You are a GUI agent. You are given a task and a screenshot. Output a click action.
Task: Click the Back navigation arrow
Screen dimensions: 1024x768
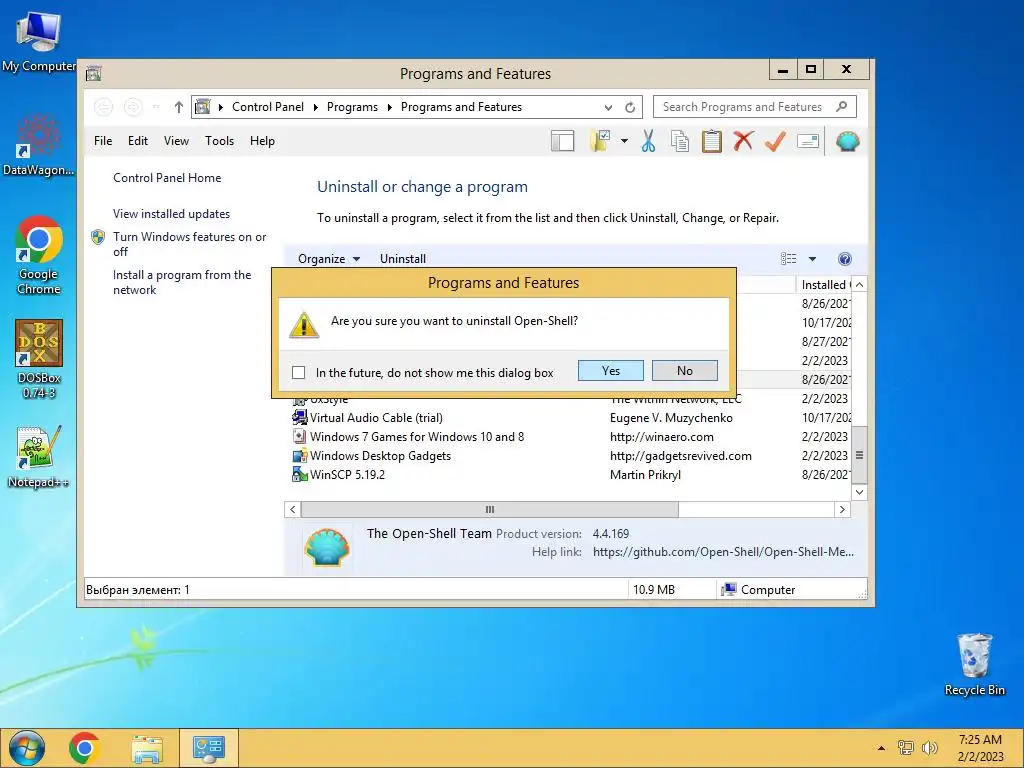tap(104, 106)
